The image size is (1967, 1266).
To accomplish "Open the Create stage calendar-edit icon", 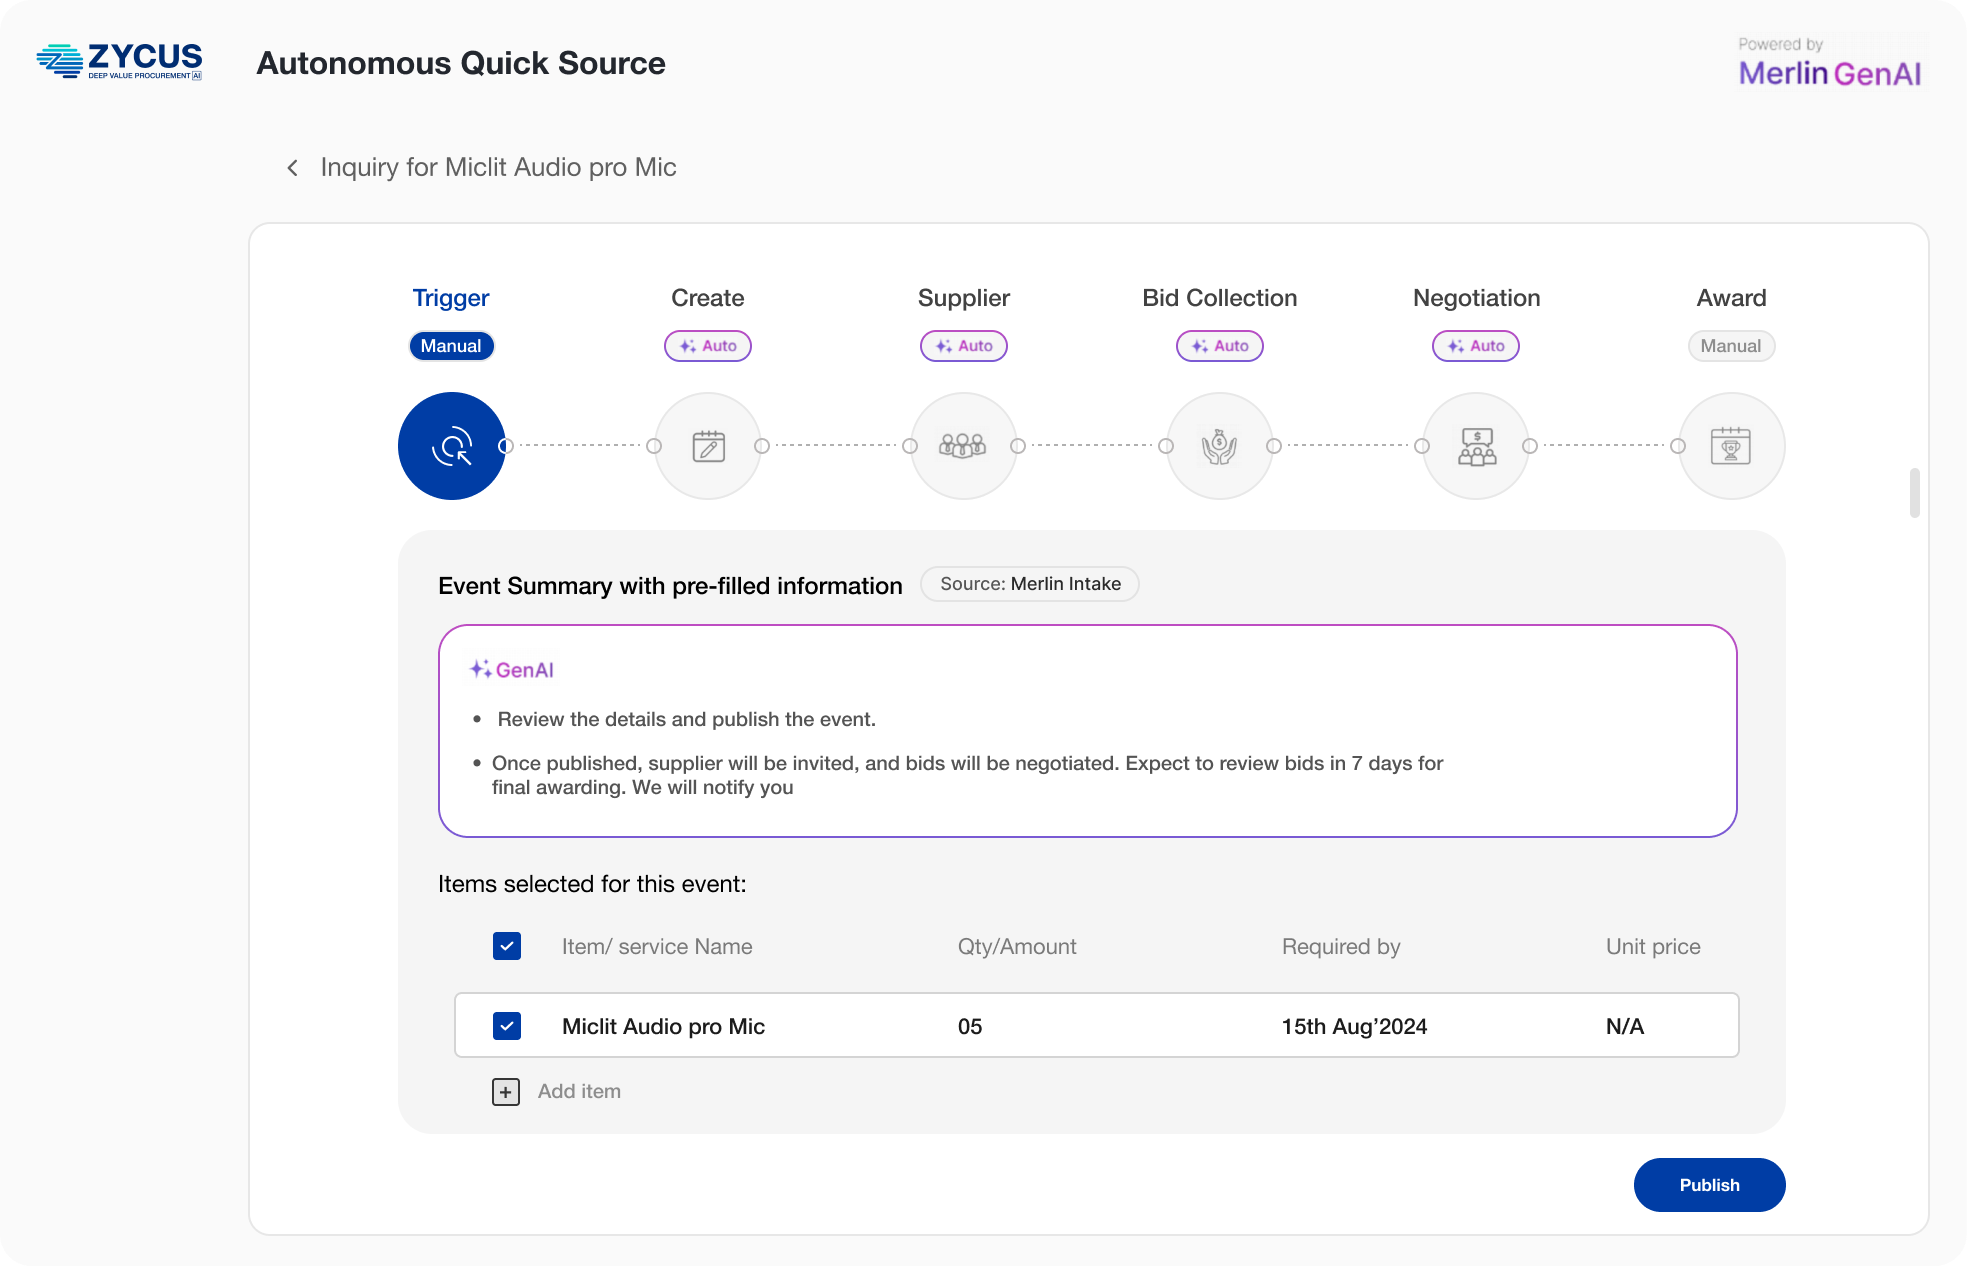I will (x=708, y=446).
